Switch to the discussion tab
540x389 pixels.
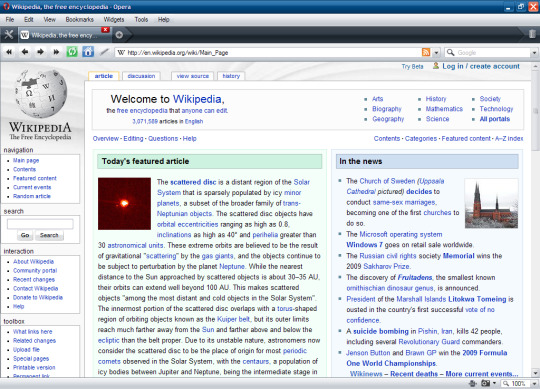click(141, 76)
